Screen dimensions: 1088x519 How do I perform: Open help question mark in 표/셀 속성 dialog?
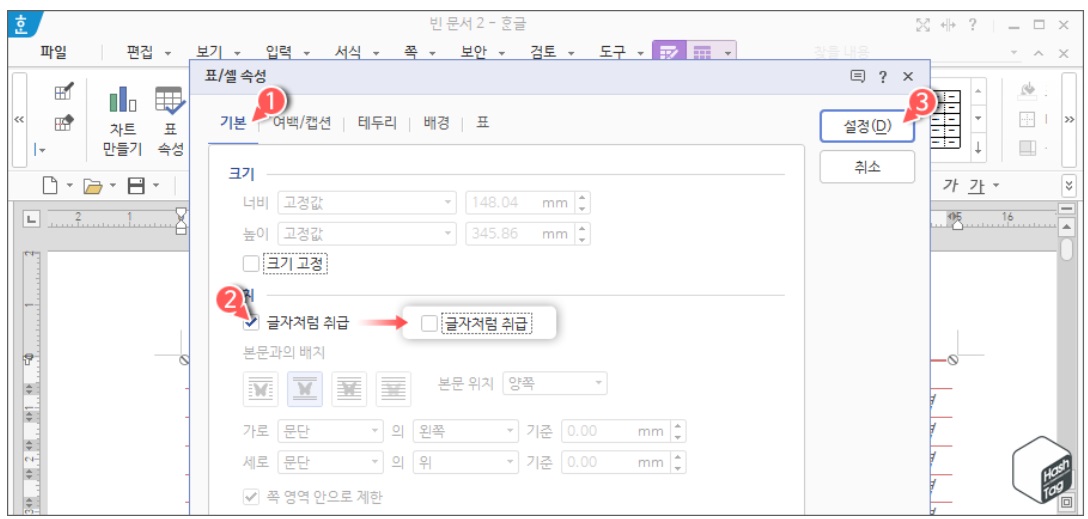tap(883, 77)
